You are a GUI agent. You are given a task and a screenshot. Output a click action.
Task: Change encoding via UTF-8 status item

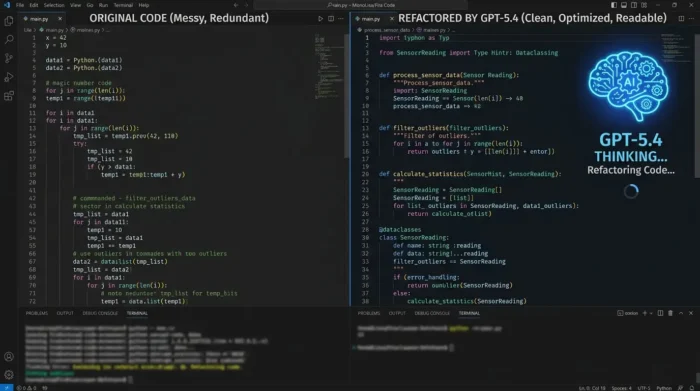point(644,388)
